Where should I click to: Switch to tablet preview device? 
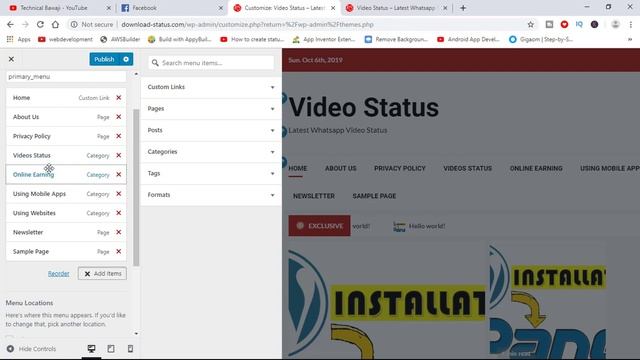coord(111,349)
